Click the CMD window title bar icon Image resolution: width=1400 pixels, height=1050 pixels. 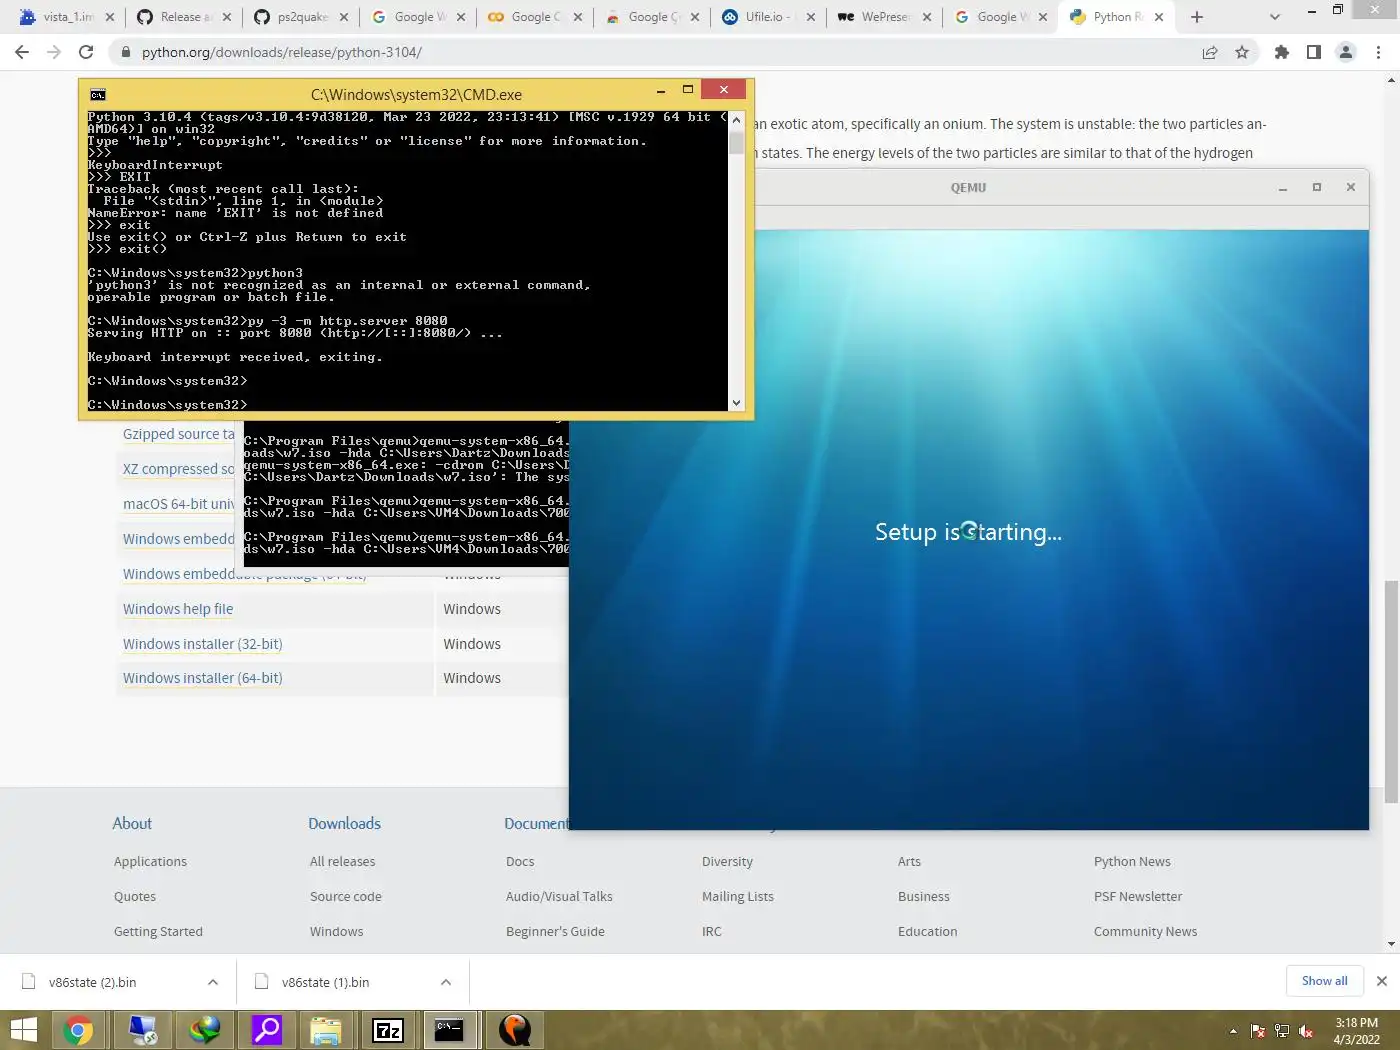click(98, 95)
